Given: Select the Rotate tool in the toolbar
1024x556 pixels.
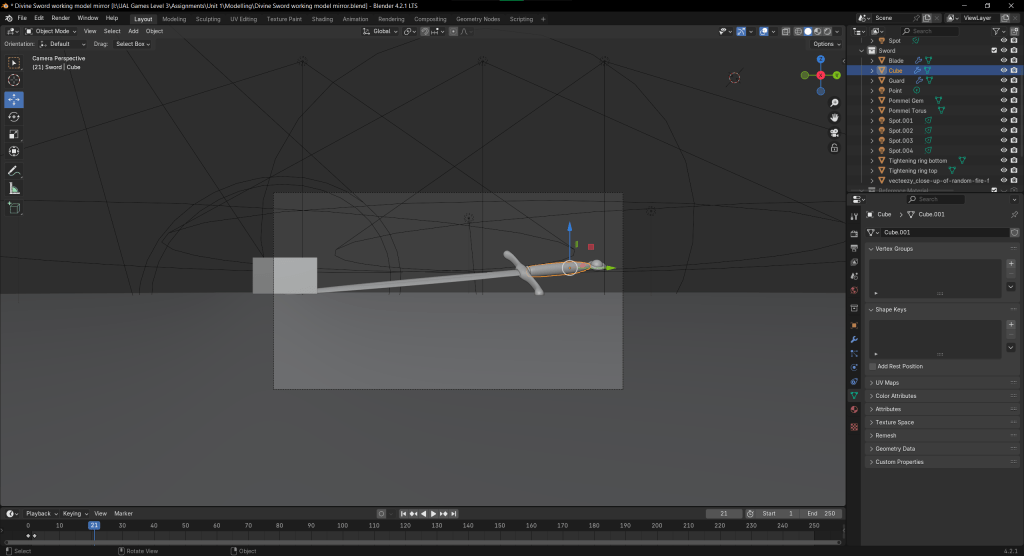Looking at the screenshot, I should tap(14, 117).
